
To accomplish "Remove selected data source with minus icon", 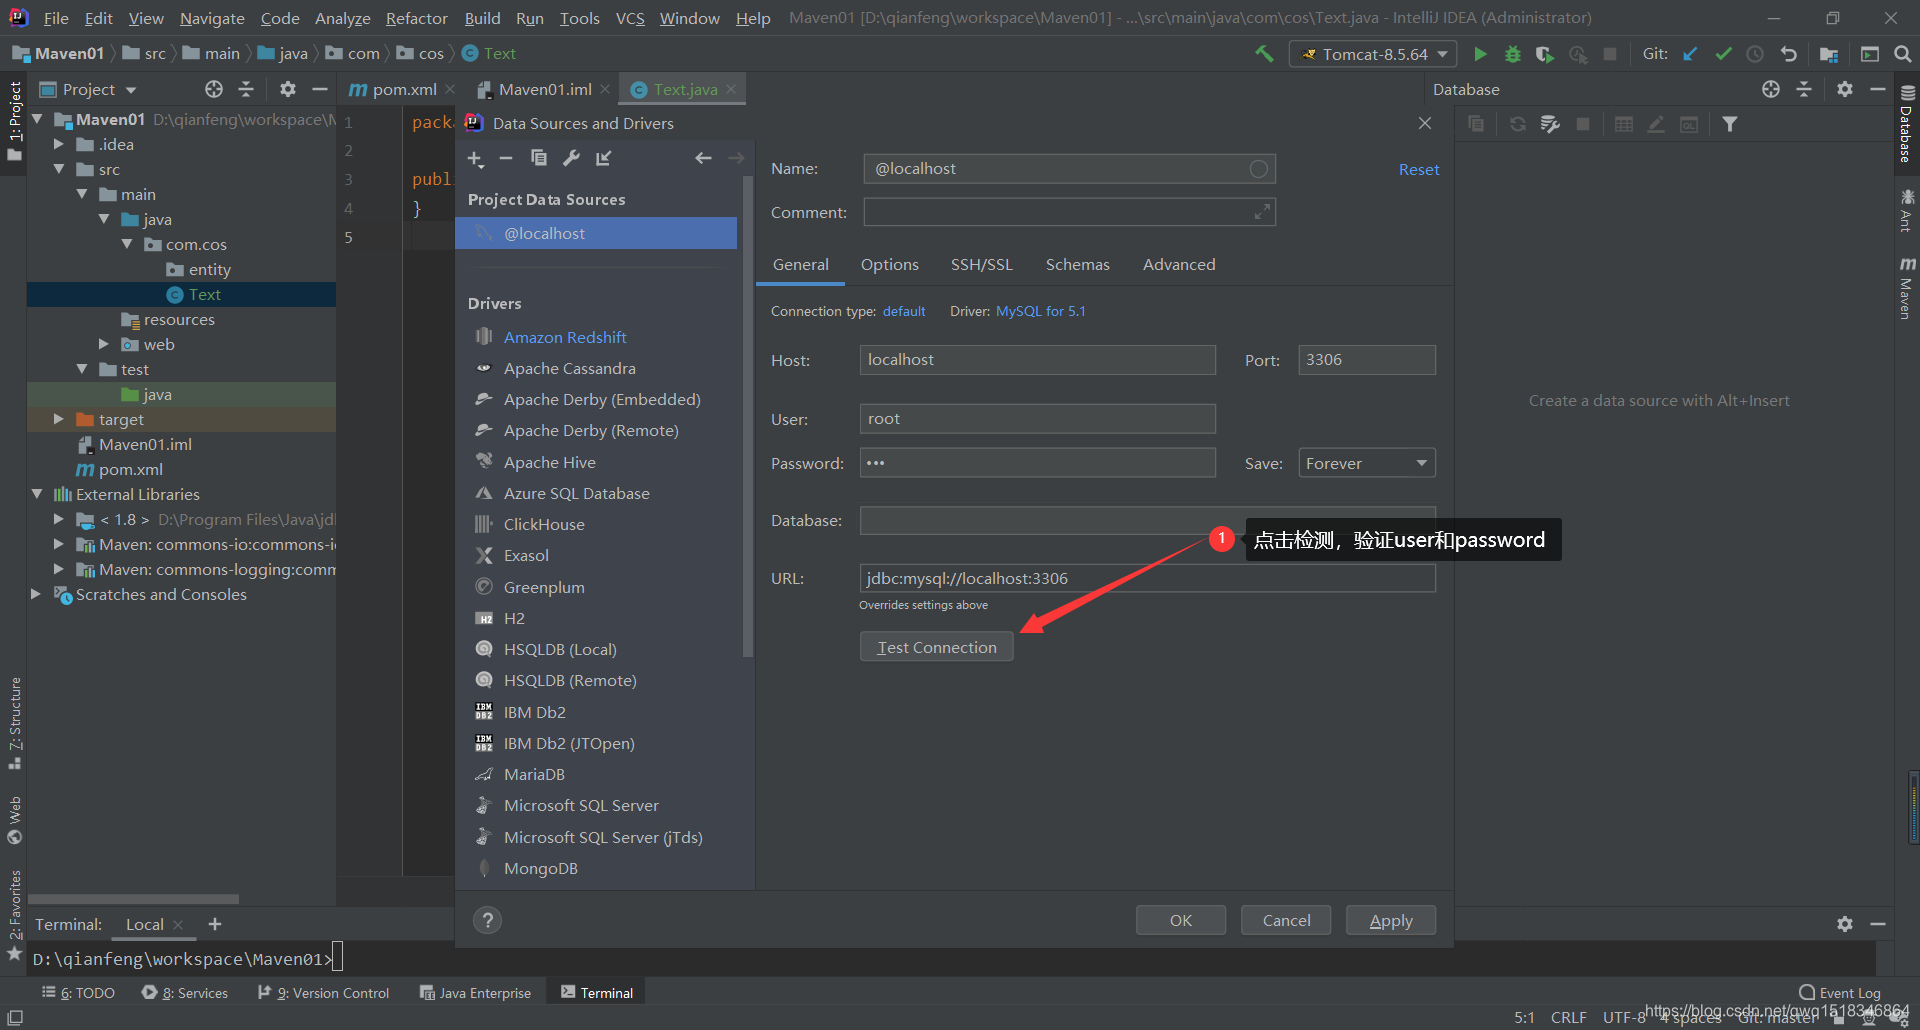I will (506, 158).
